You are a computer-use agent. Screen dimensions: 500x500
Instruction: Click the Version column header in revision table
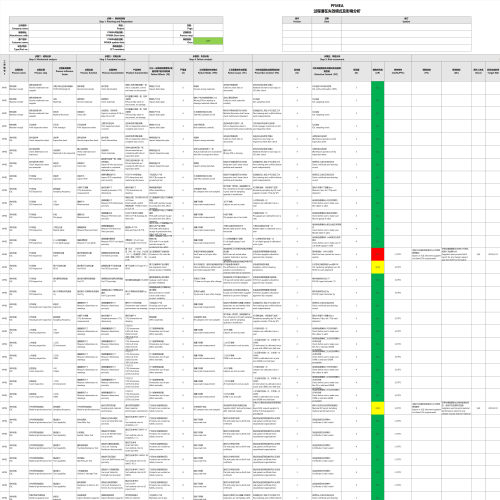(297, 20)
